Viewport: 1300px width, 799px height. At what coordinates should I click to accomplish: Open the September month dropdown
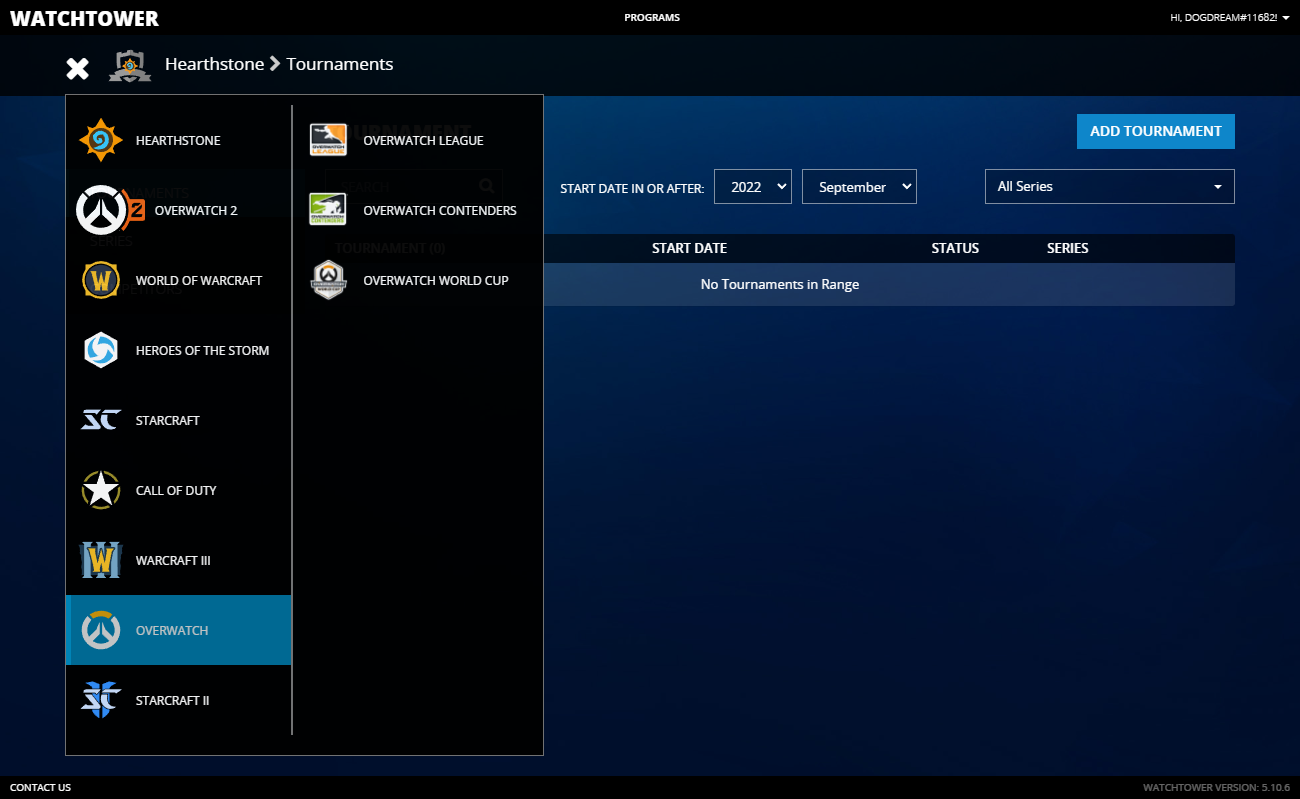859,187
